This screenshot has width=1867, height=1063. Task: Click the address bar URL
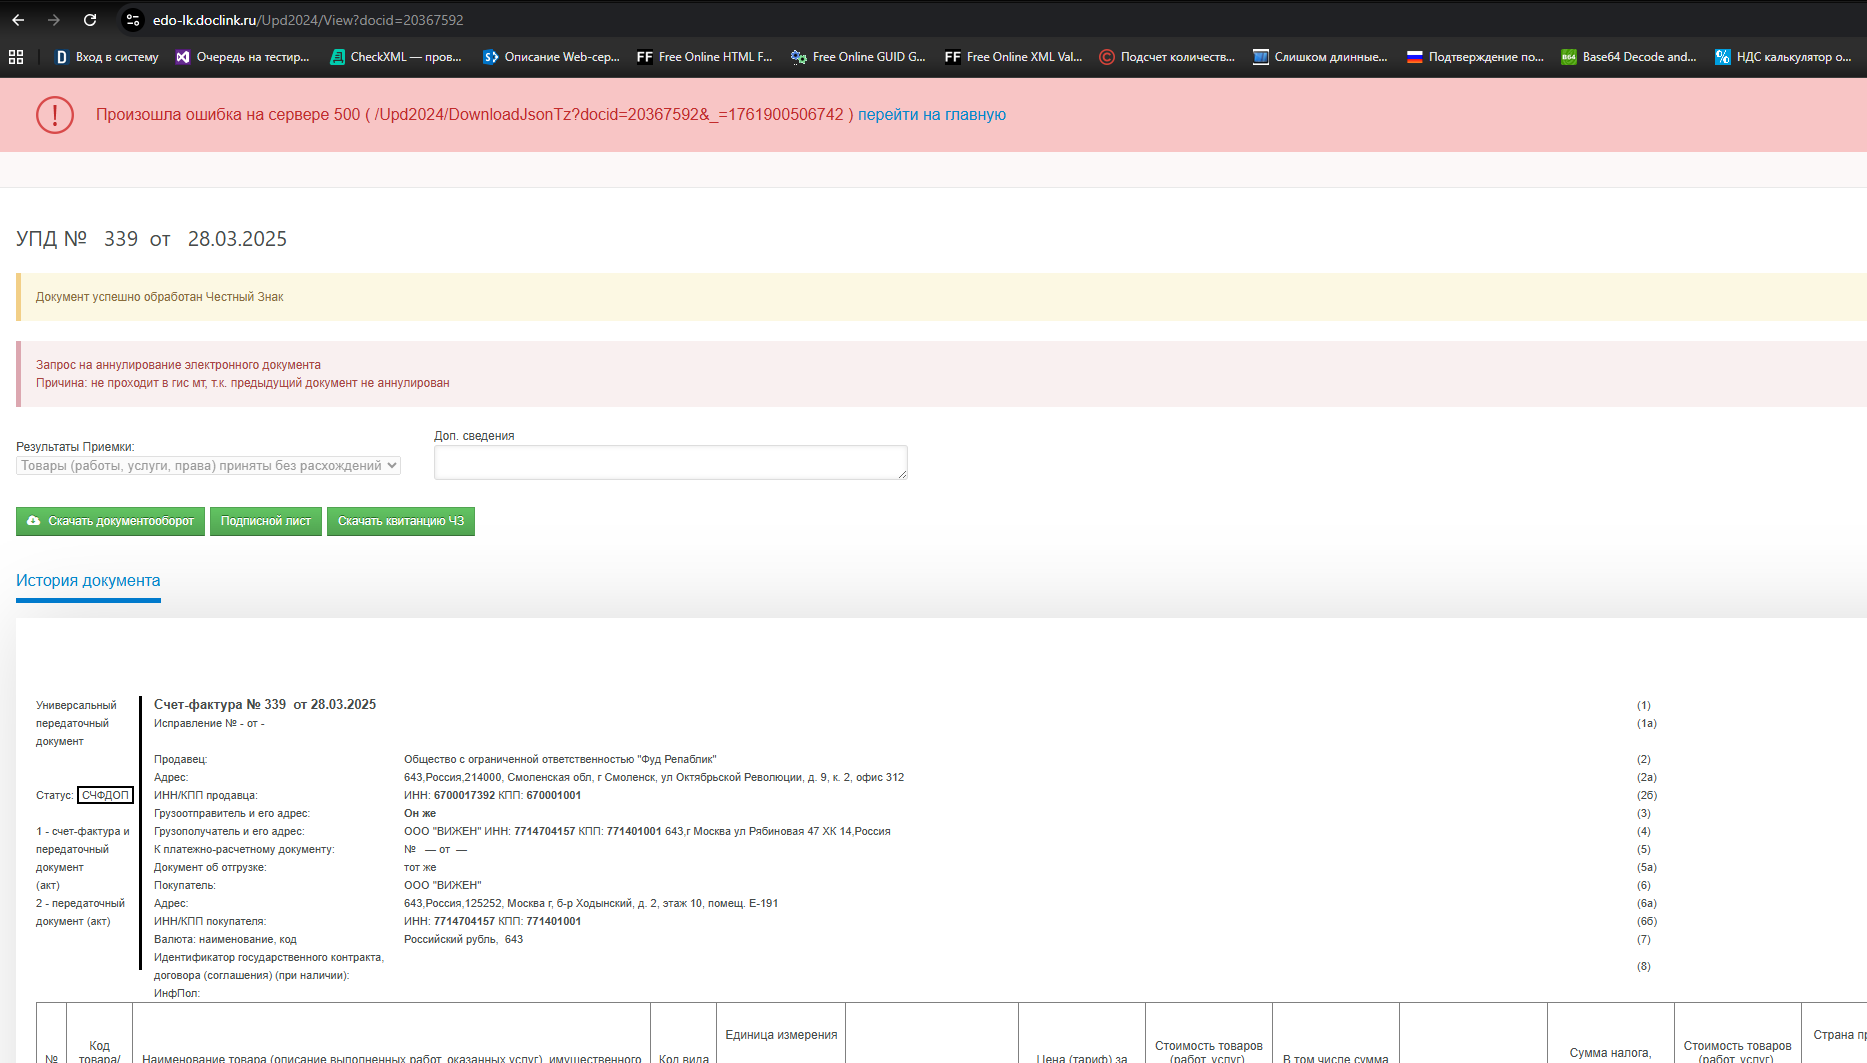pyautogui.click(x=308, y=20)
